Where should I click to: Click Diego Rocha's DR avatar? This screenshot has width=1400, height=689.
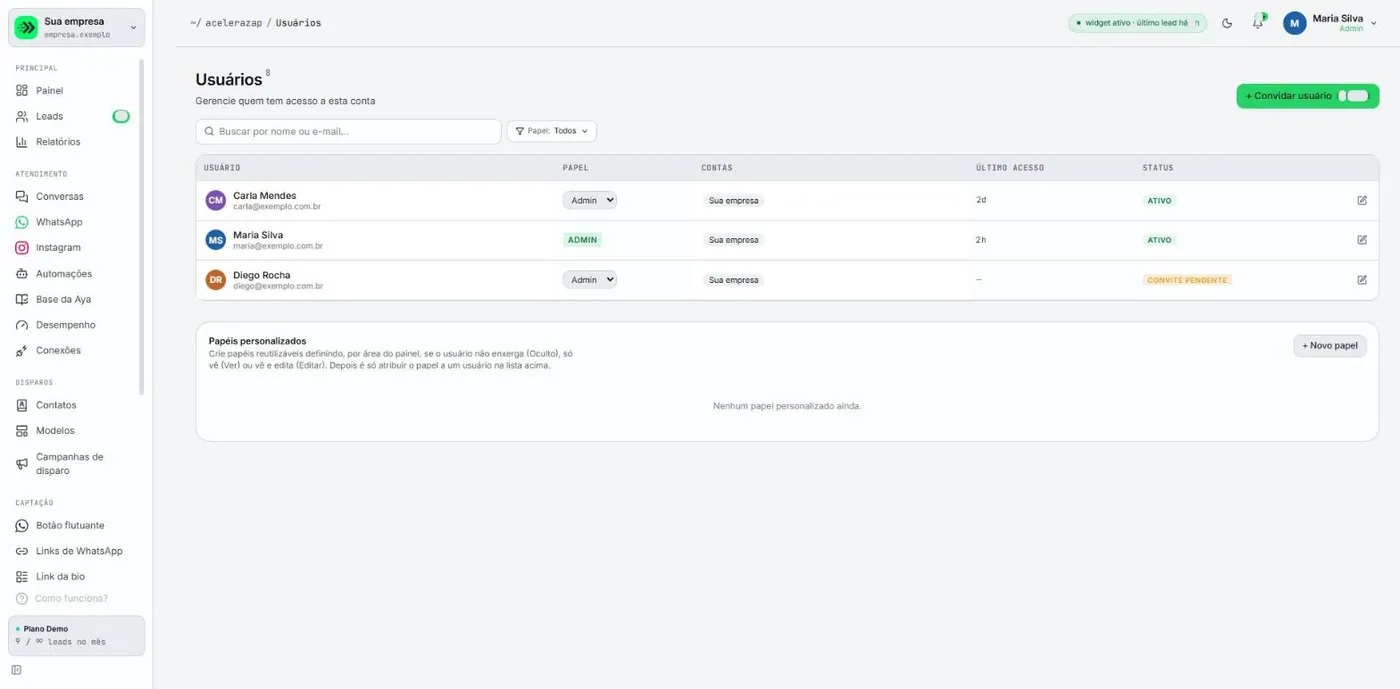pos(216,280)
